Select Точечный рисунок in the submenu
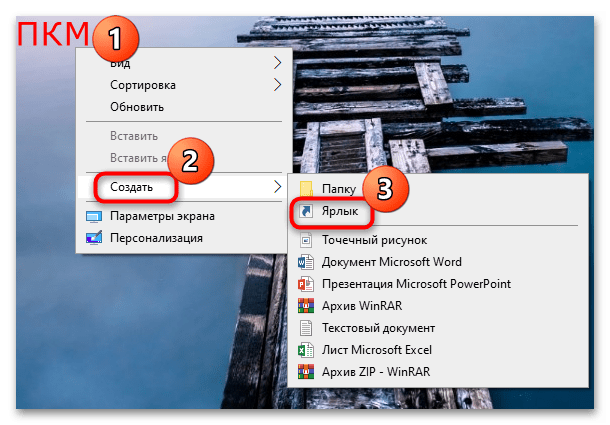Image resolution: width=610 pixels, height=425 pixels. (x=438, y=240)
